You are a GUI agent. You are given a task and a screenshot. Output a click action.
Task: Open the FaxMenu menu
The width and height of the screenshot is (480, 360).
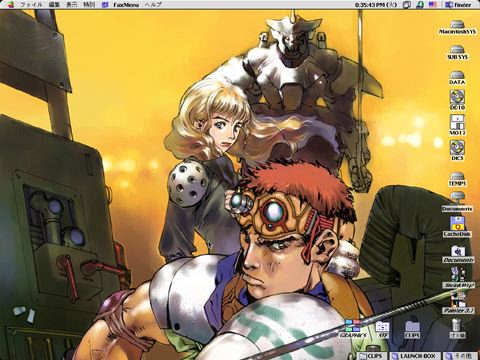(126, 5)
